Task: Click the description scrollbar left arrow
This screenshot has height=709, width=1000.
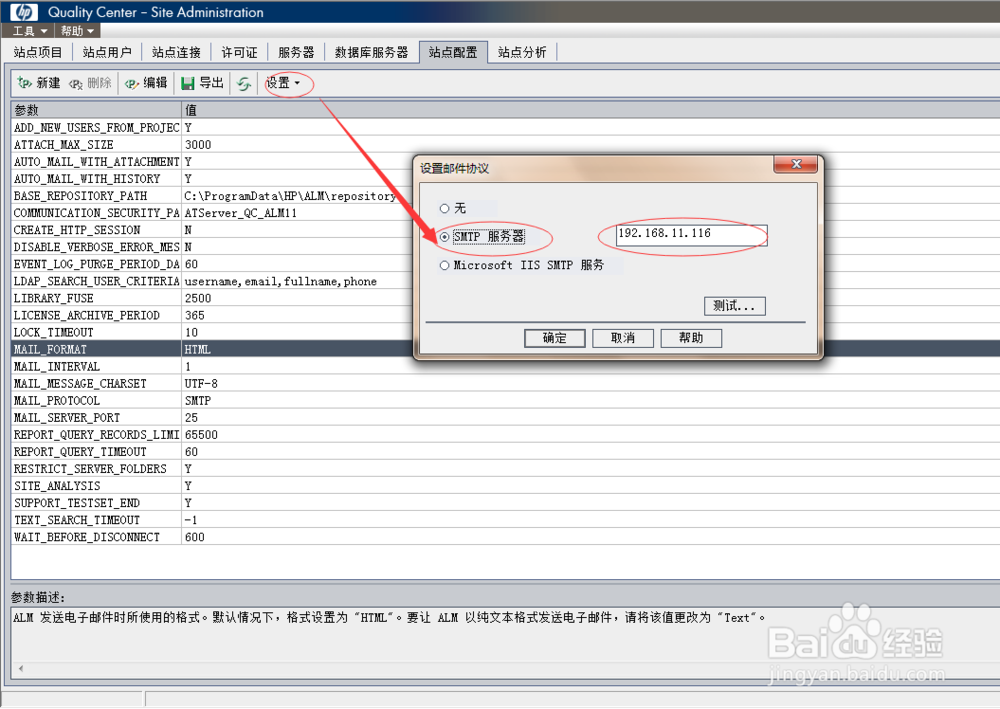Action: 21,669
